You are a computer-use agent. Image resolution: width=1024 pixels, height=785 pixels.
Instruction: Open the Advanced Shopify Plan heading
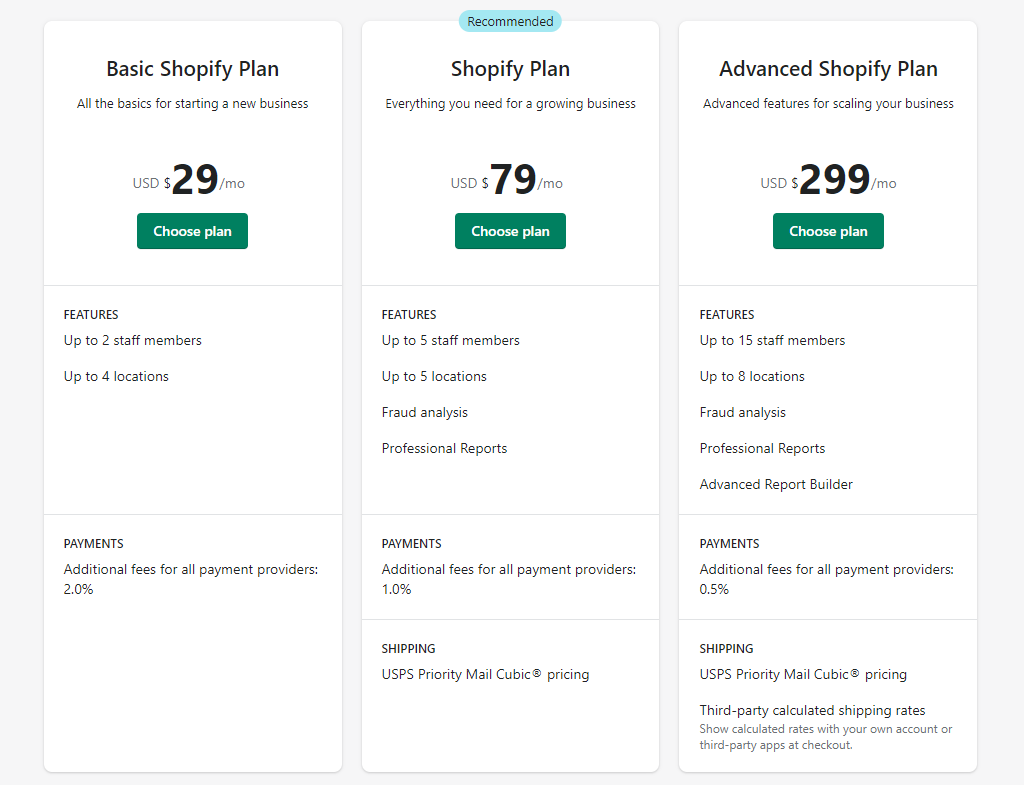pyautogui.click(x=828, y=68)
